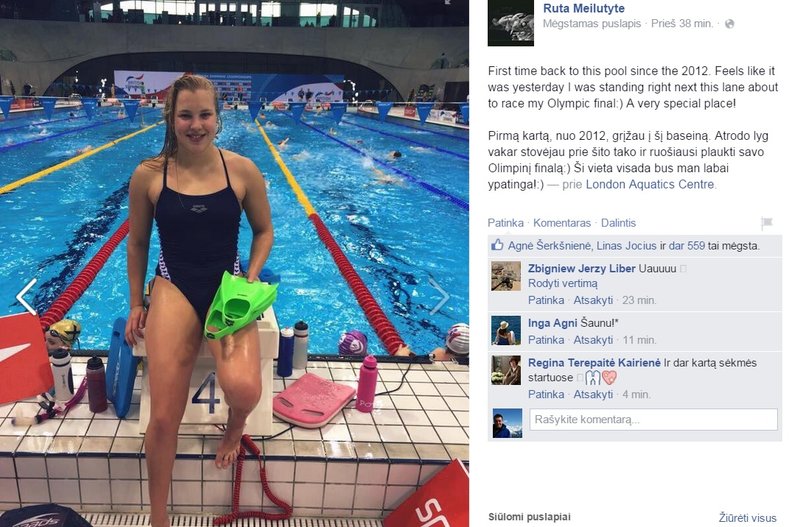Click Patinka under the post
This screenshot has height=527, width=800.
tap(505, 223)
